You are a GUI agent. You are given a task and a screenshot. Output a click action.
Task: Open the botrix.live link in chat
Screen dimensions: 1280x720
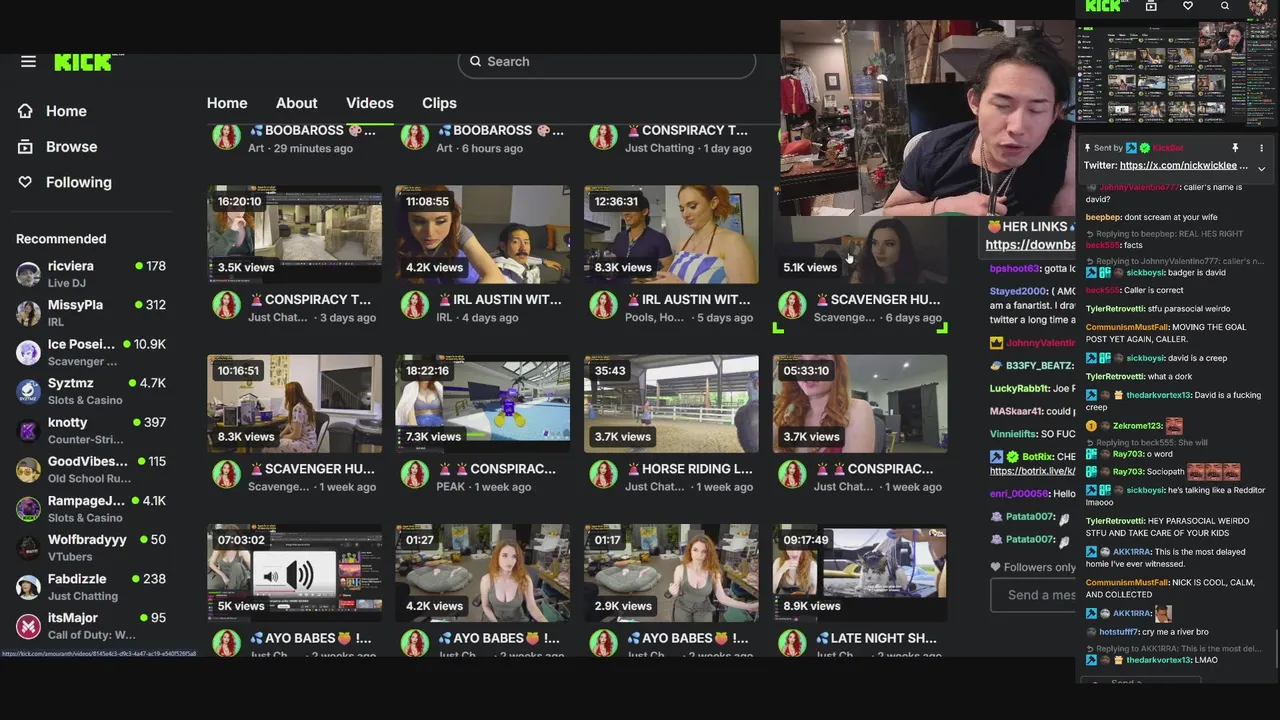(1033, 471)
